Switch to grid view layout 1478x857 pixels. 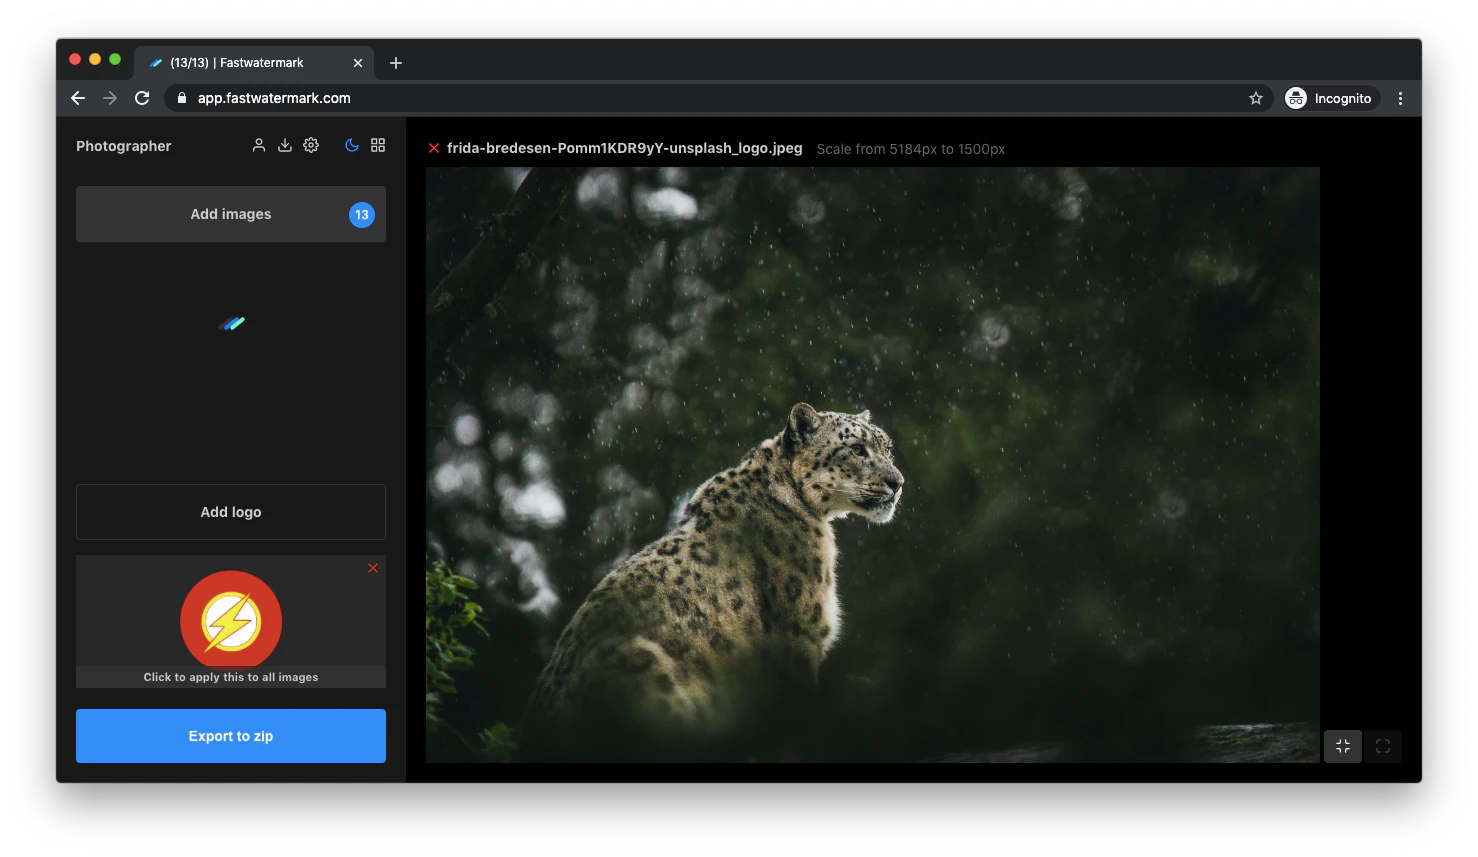coord(378,145)
